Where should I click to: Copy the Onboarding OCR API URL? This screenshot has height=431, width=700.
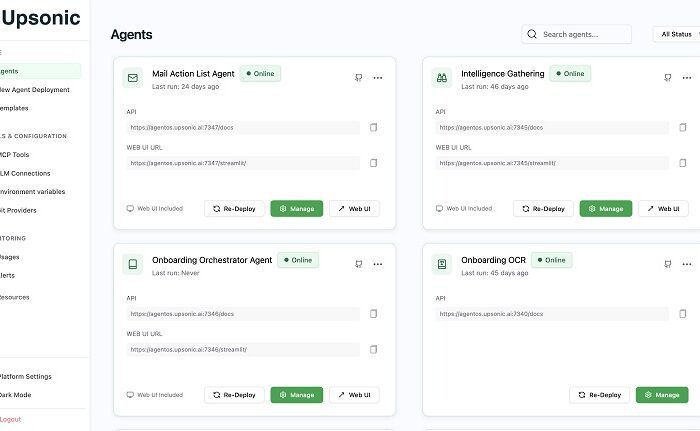click(683, 314)
